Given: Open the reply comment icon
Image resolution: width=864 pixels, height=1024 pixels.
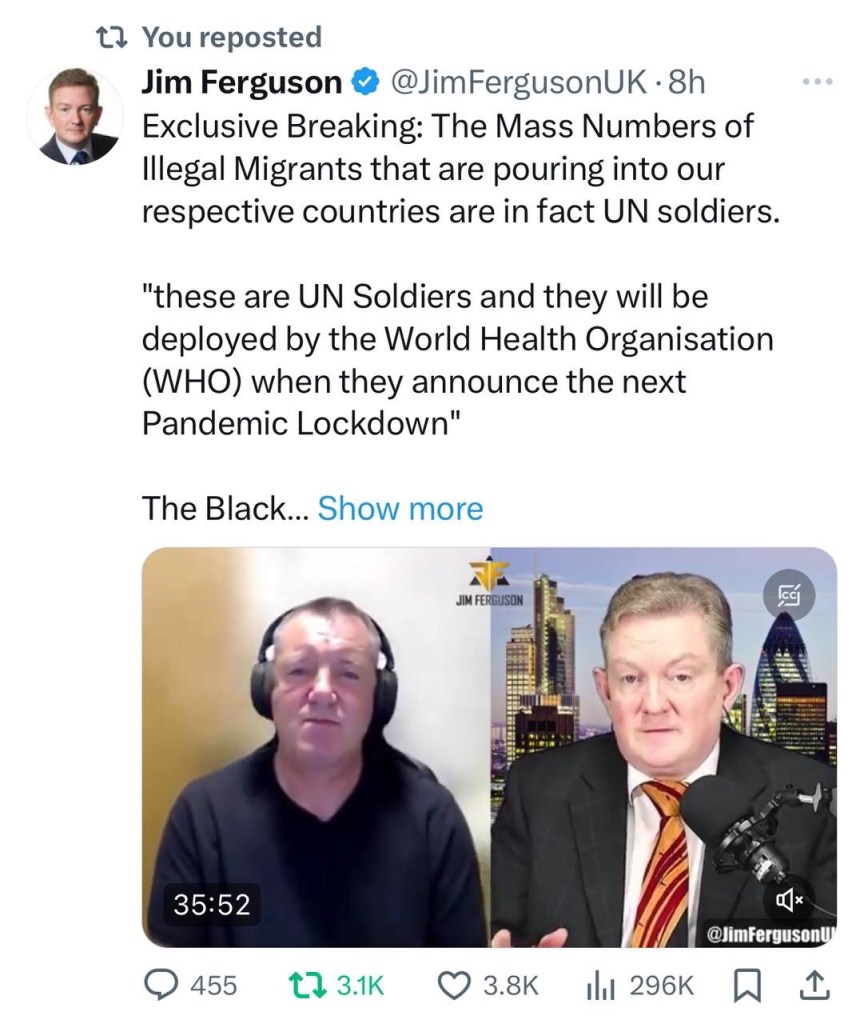Looking at the screenshot, I should pos(159,985).
